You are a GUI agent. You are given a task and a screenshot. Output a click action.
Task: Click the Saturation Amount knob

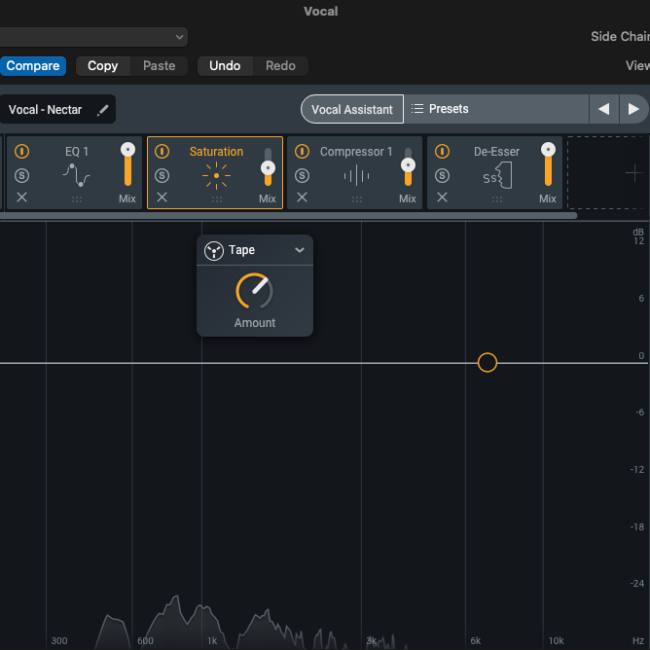pyautogui.click(x=254, y=291)
